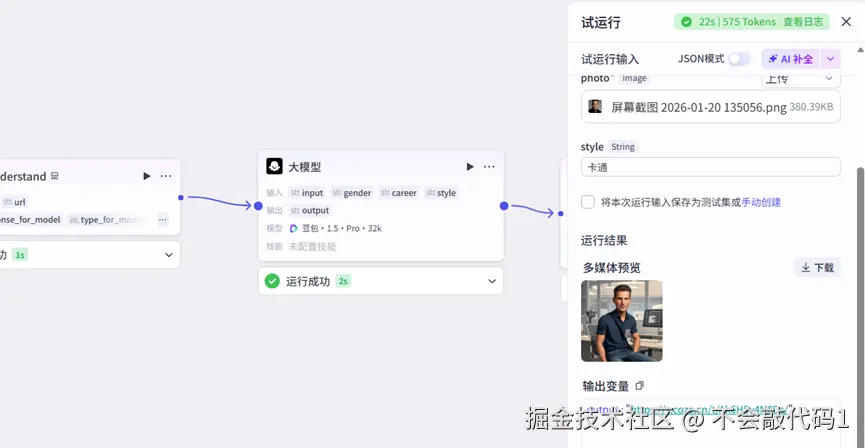Select the 大模型 node output connection port
Image resolution: width=865 pixels, height=448 pixels.
click(x=504, y=206)
